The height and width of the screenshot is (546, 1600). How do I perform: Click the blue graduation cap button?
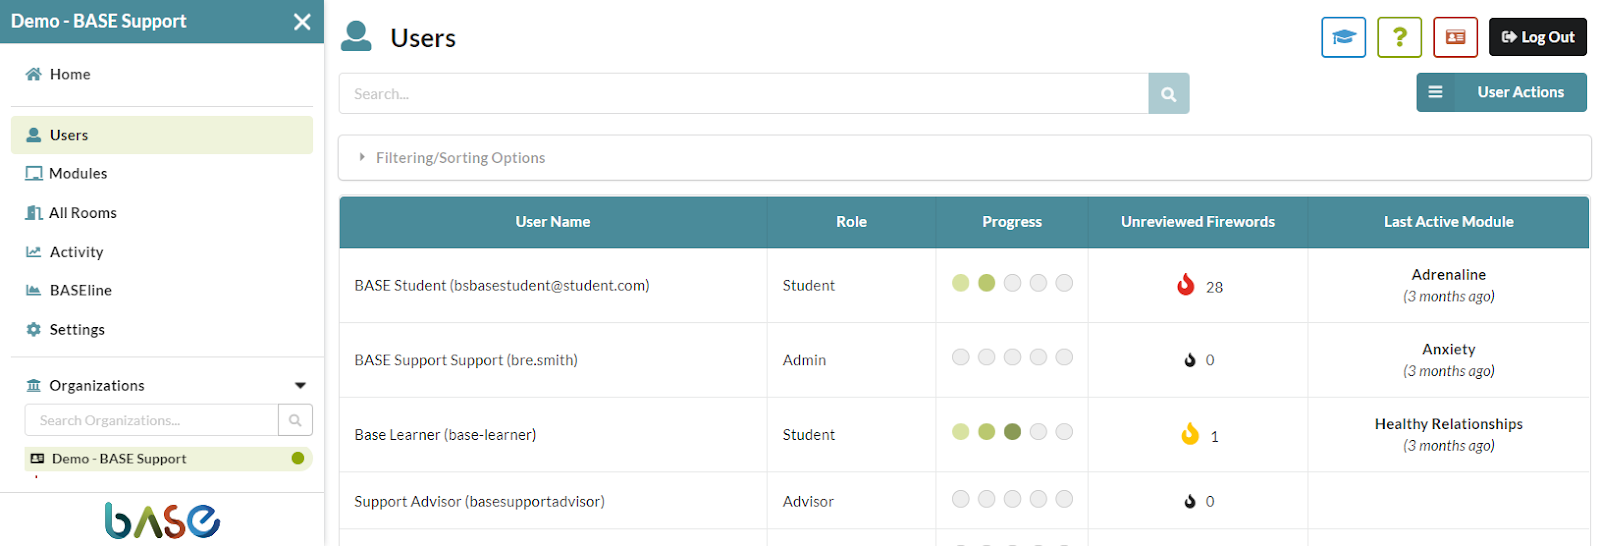(x=1343, y=37)
